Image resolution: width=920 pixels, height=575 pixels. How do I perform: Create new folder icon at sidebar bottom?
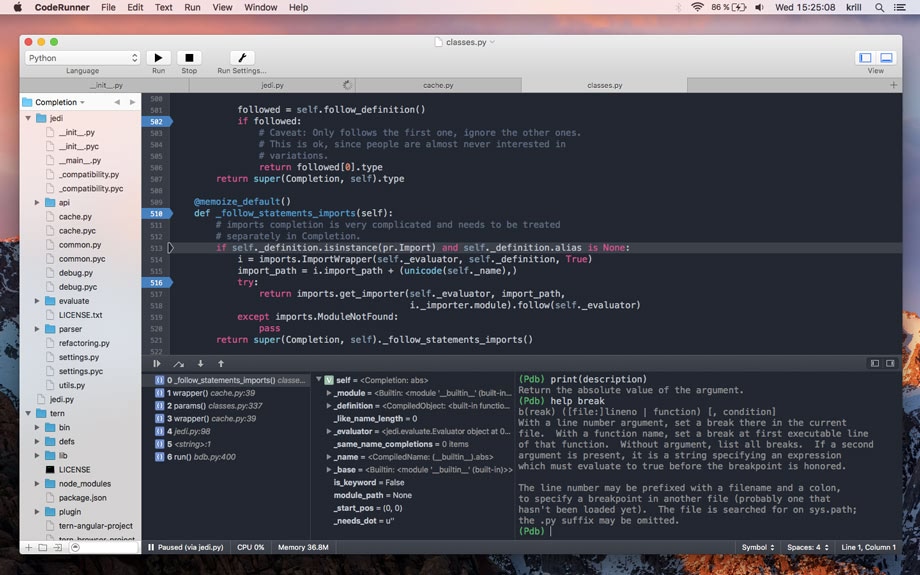43,547
